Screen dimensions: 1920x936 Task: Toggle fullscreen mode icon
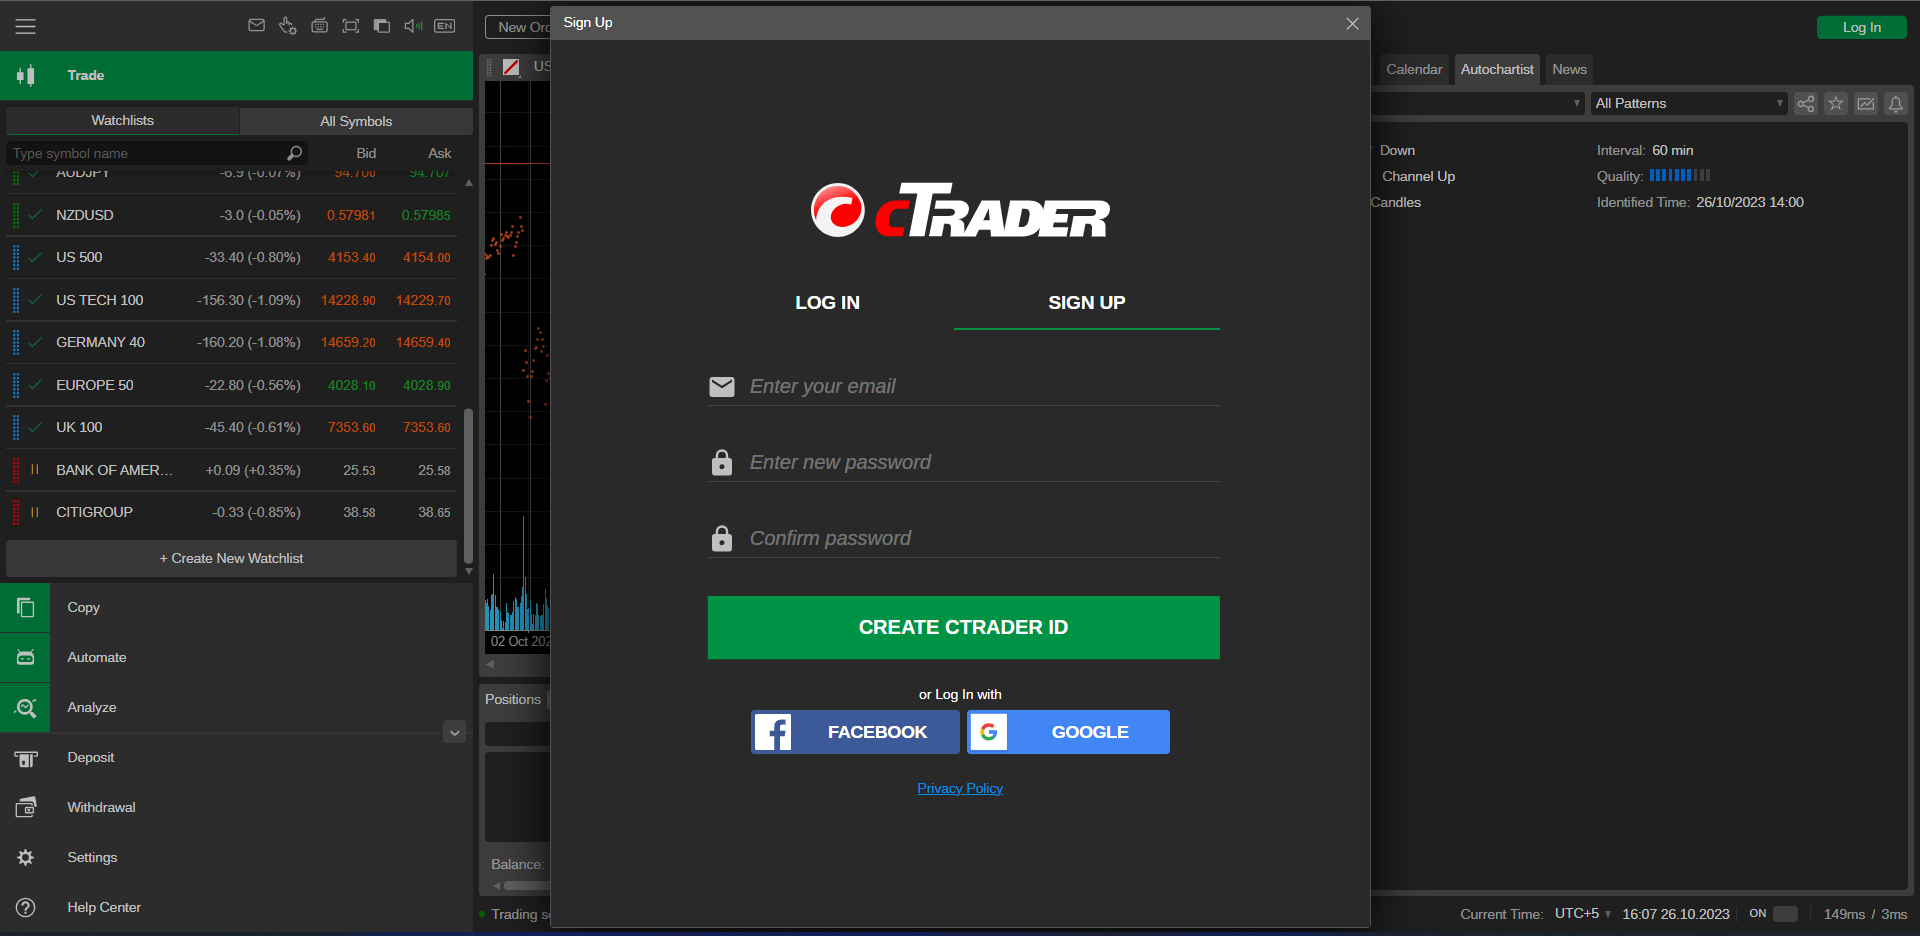[351, 26]
